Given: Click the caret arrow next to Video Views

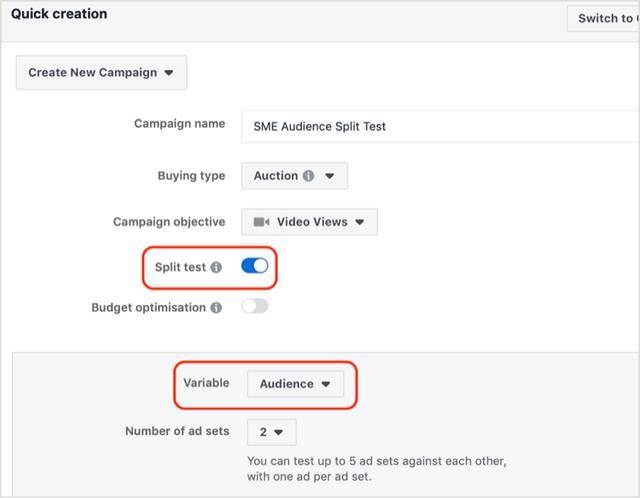Looking at the screenshot, I should pyautogui.click(x=360, y=222).
